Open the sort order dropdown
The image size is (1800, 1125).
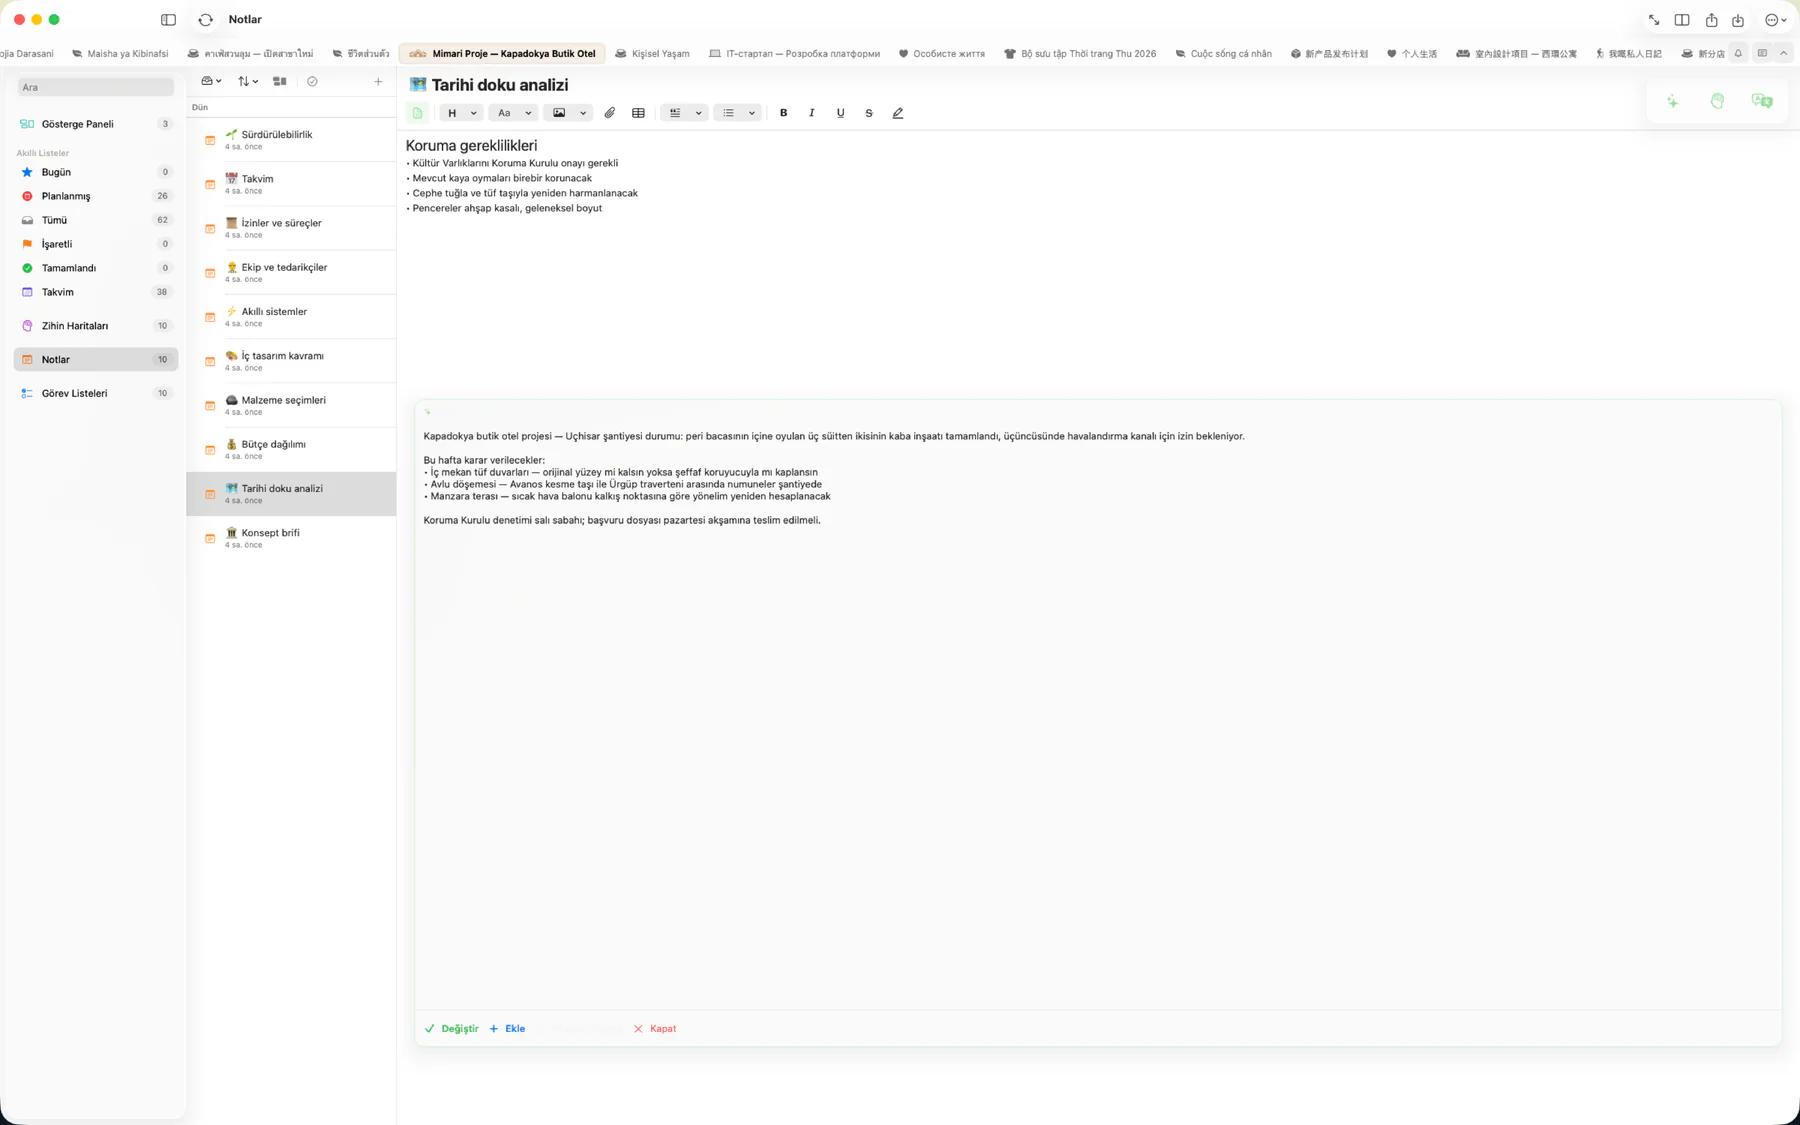tap(248, 82)
